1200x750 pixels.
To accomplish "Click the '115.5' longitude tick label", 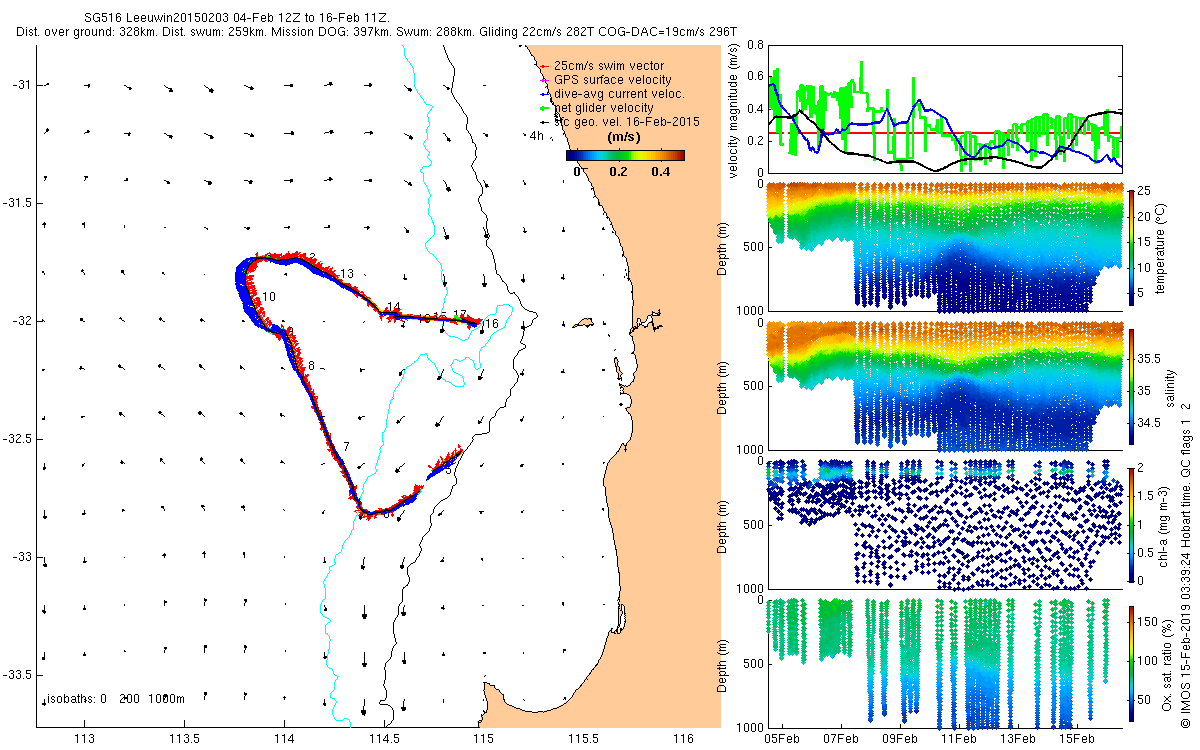I will coord(583,739).
